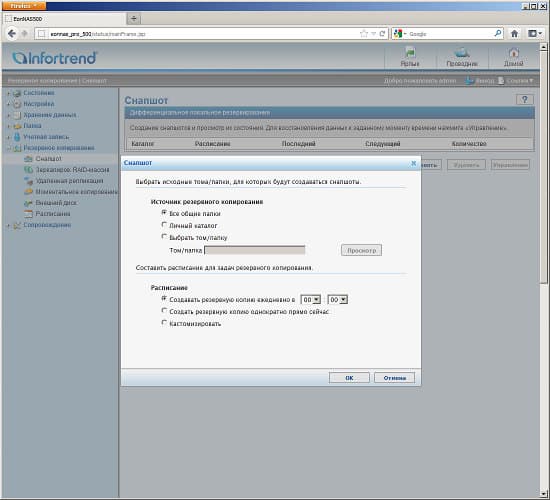Viewport: 550px width, 500px height.
Task: Click the Учетная запись account icon
Action: tap(17, 137)
